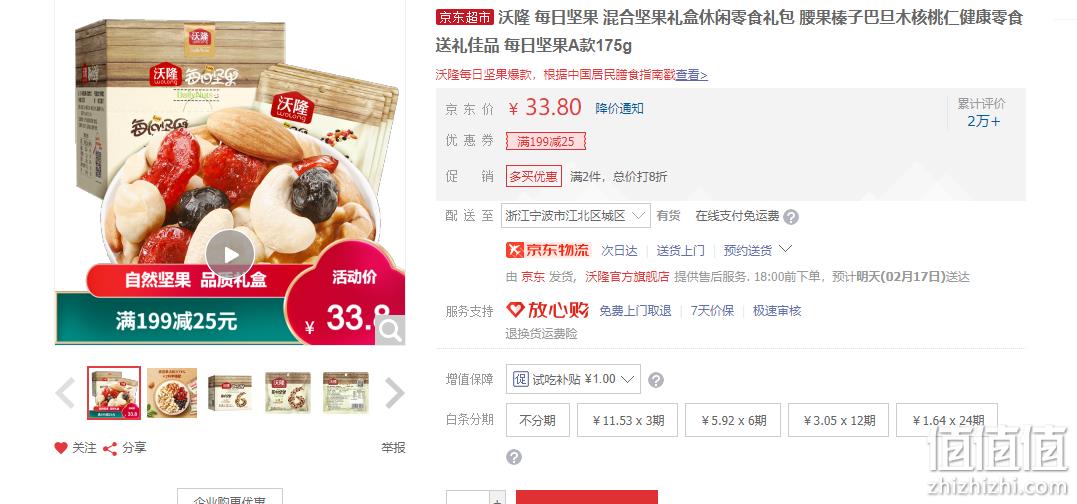
Task: Open help icon next to 试吃补贴 dropdown
Action: coord(656,380)
